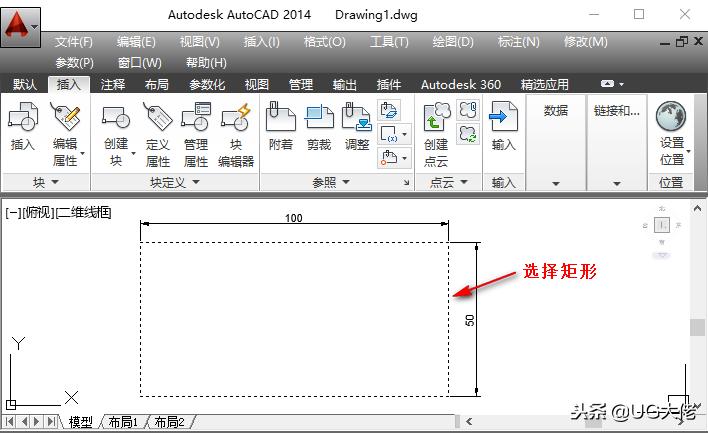Expand the 数据 panel

[556, 183]
